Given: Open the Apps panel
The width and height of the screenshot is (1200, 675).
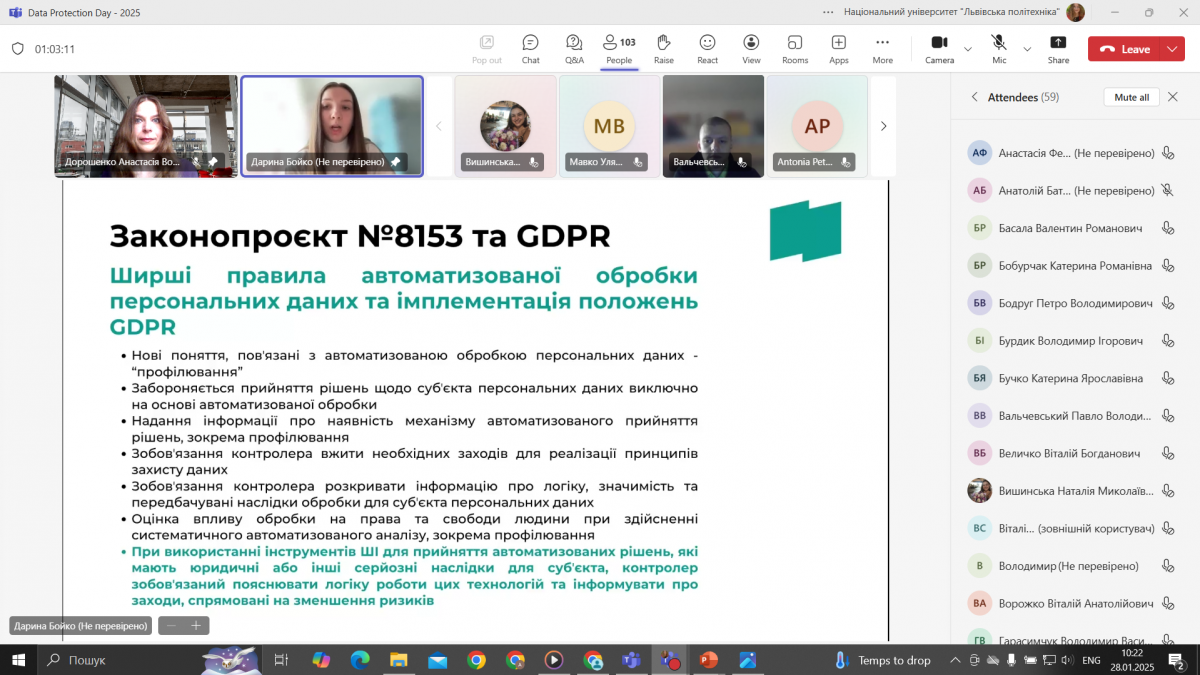Looking at the screenshot, I should 838,47.
